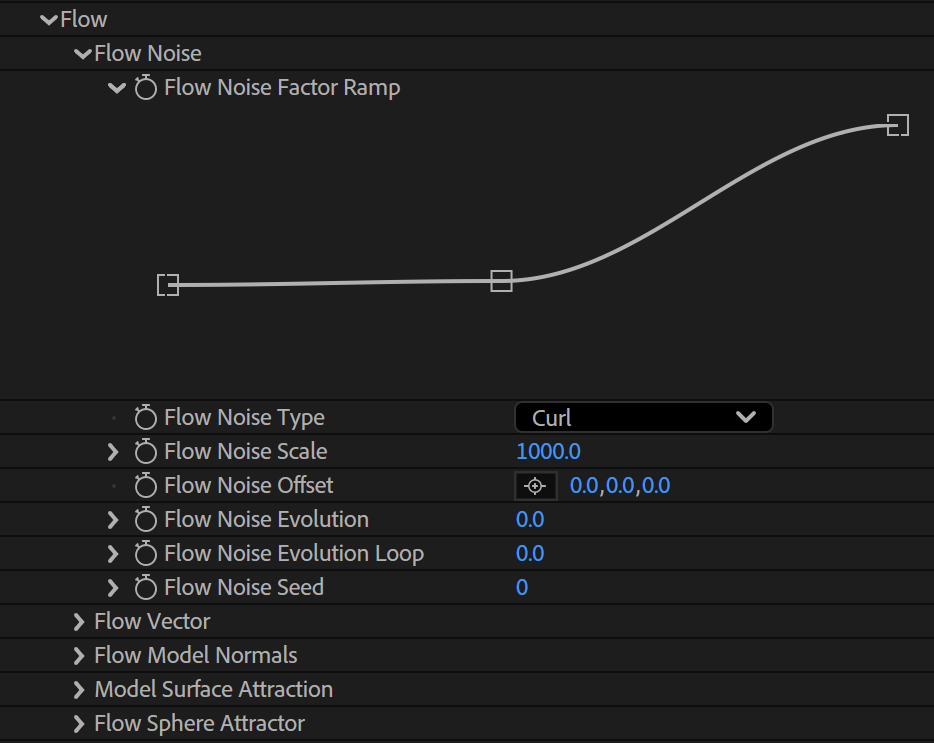934x743 pixels.
Task: Toggle stopwatch for Flow Noise Evolution Loop
Action: pyautogui.click(x=145, y=554)
